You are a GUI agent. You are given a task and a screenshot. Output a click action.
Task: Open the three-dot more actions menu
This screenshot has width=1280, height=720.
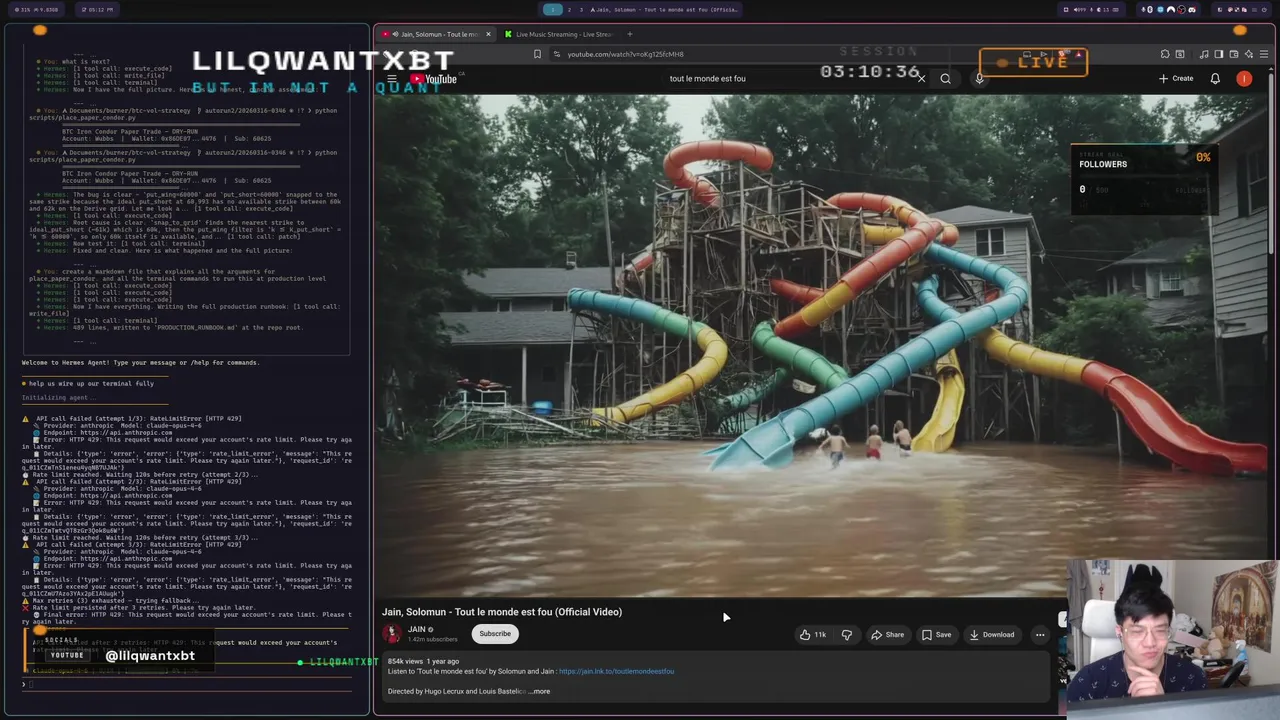click(1040, 634)
